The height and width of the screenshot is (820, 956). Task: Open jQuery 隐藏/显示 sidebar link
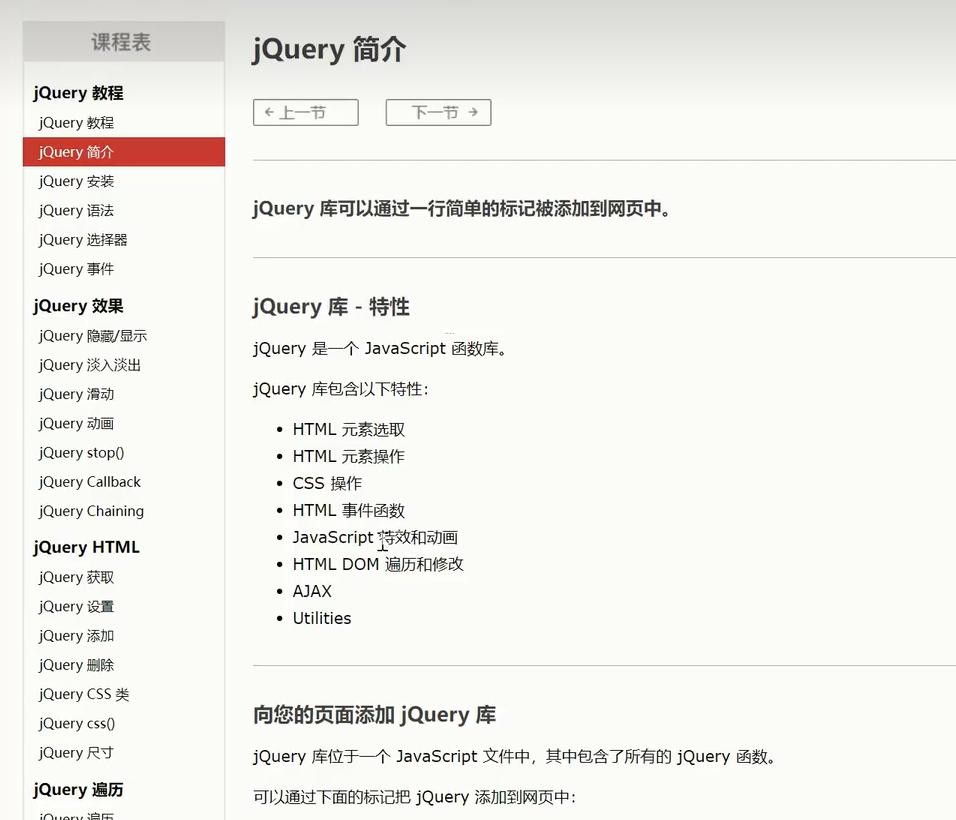(93, 336)
